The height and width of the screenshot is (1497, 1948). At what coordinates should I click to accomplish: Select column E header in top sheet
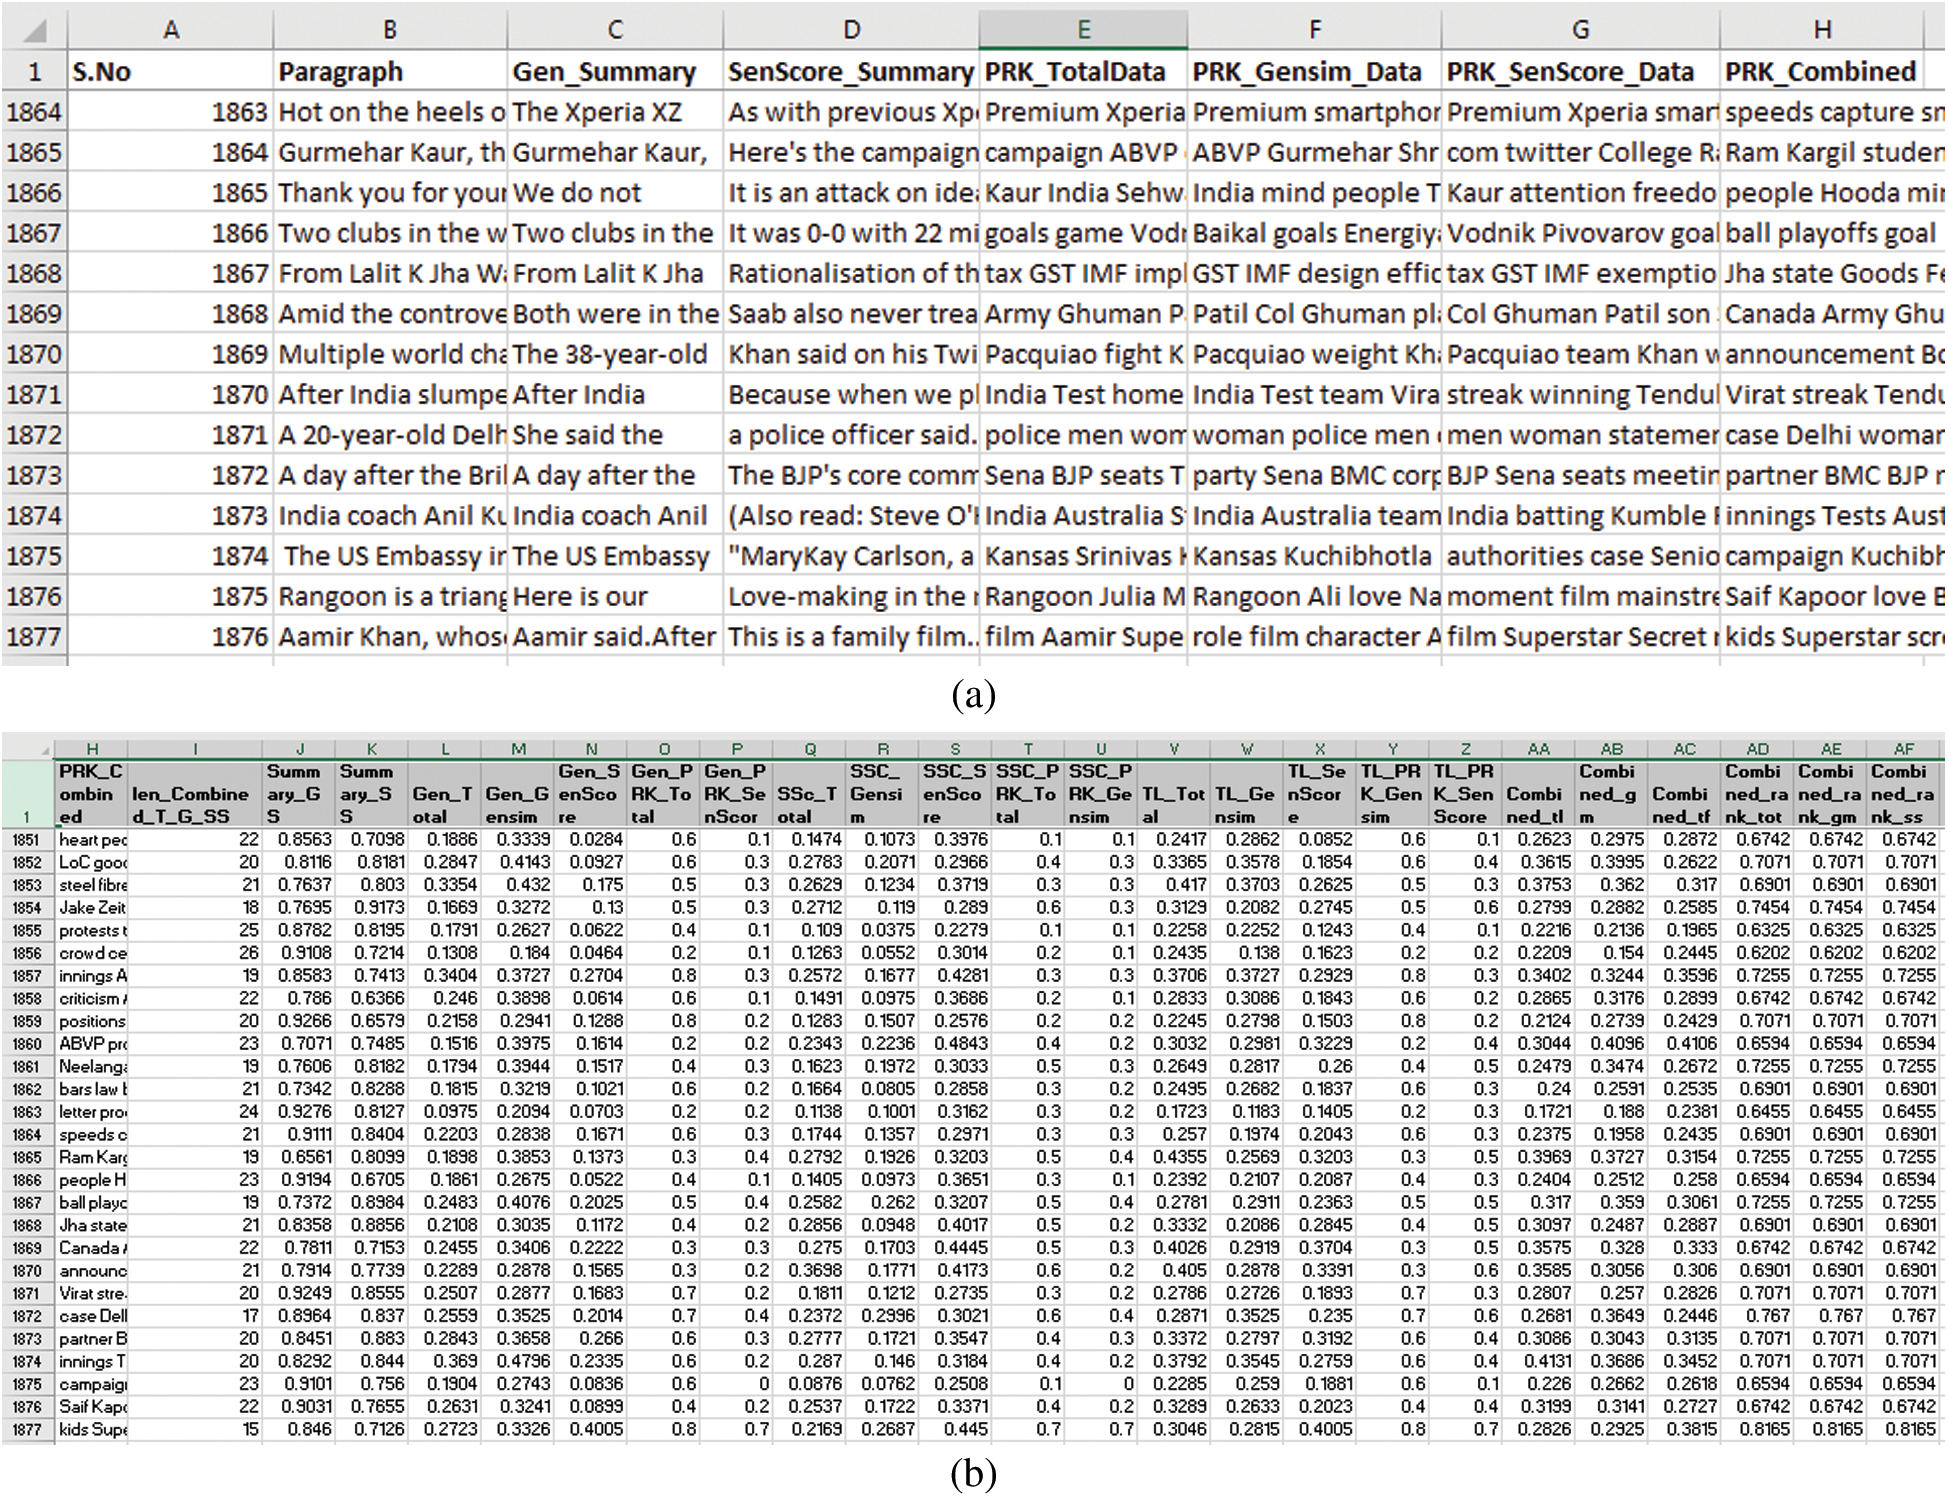pyautogui.click(x=1083, y=30)
